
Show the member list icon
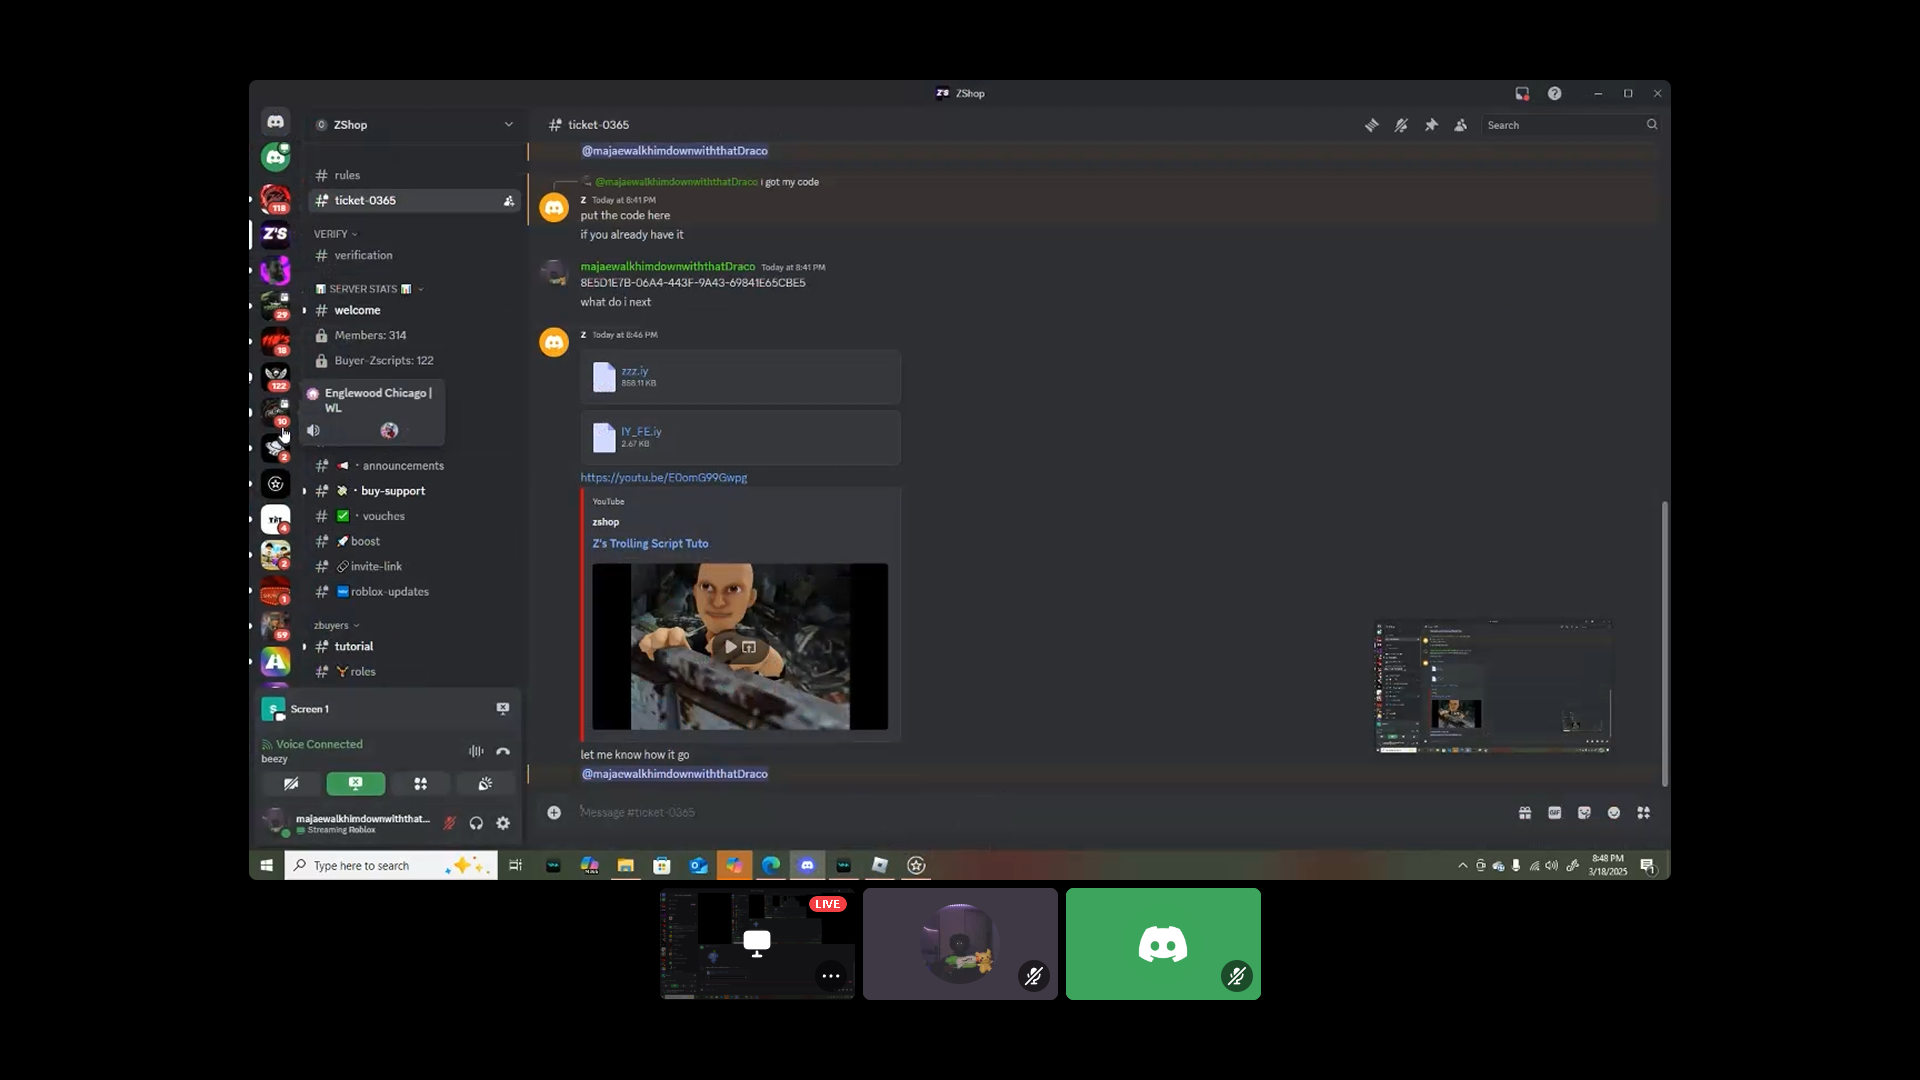click(x=1461, y=125)
